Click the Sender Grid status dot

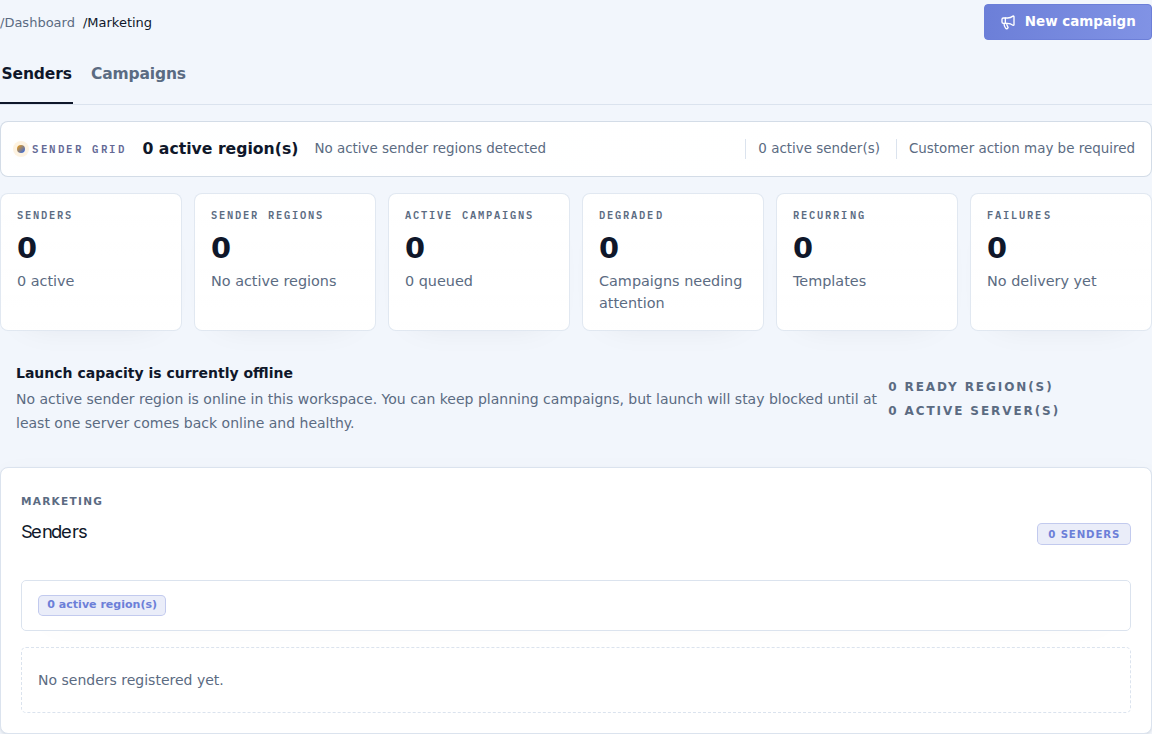click(x=21, y=149)
